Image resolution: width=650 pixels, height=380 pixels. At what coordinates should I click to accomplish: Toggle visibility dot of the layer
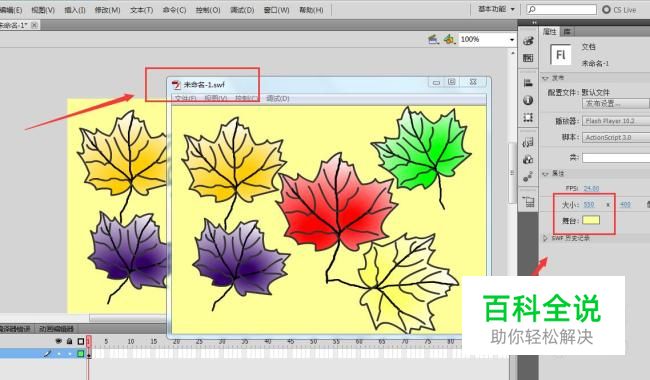pos(58,353)
